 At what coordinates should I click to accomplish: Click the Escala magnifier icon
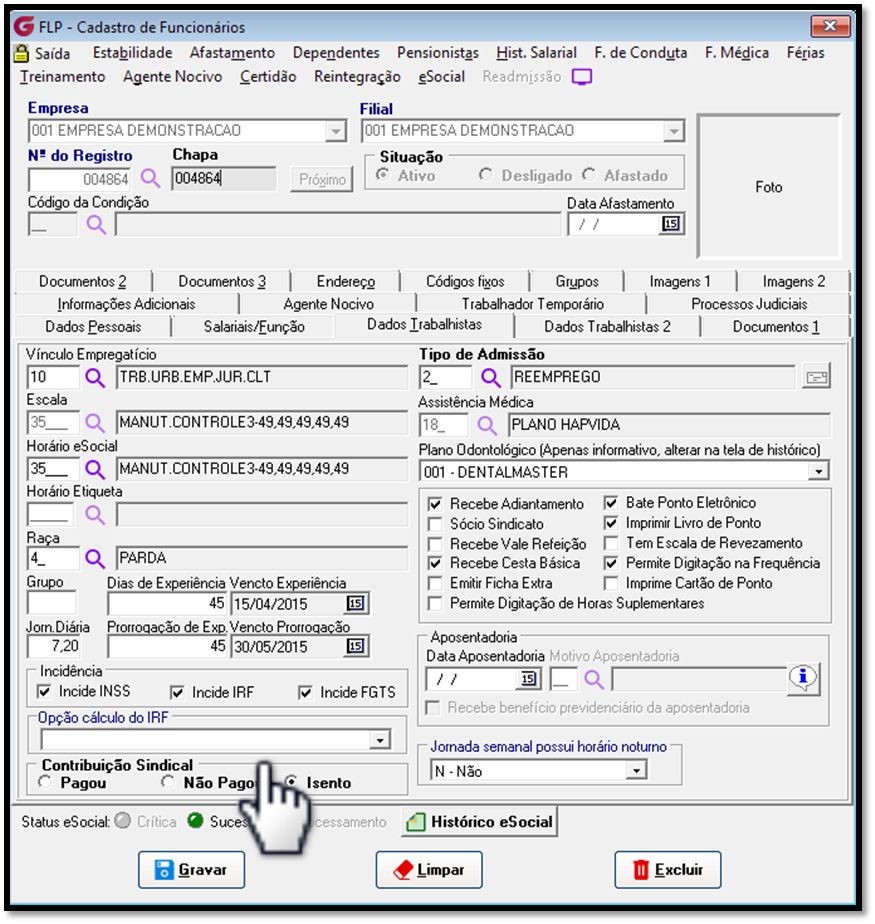pos(95,423)
